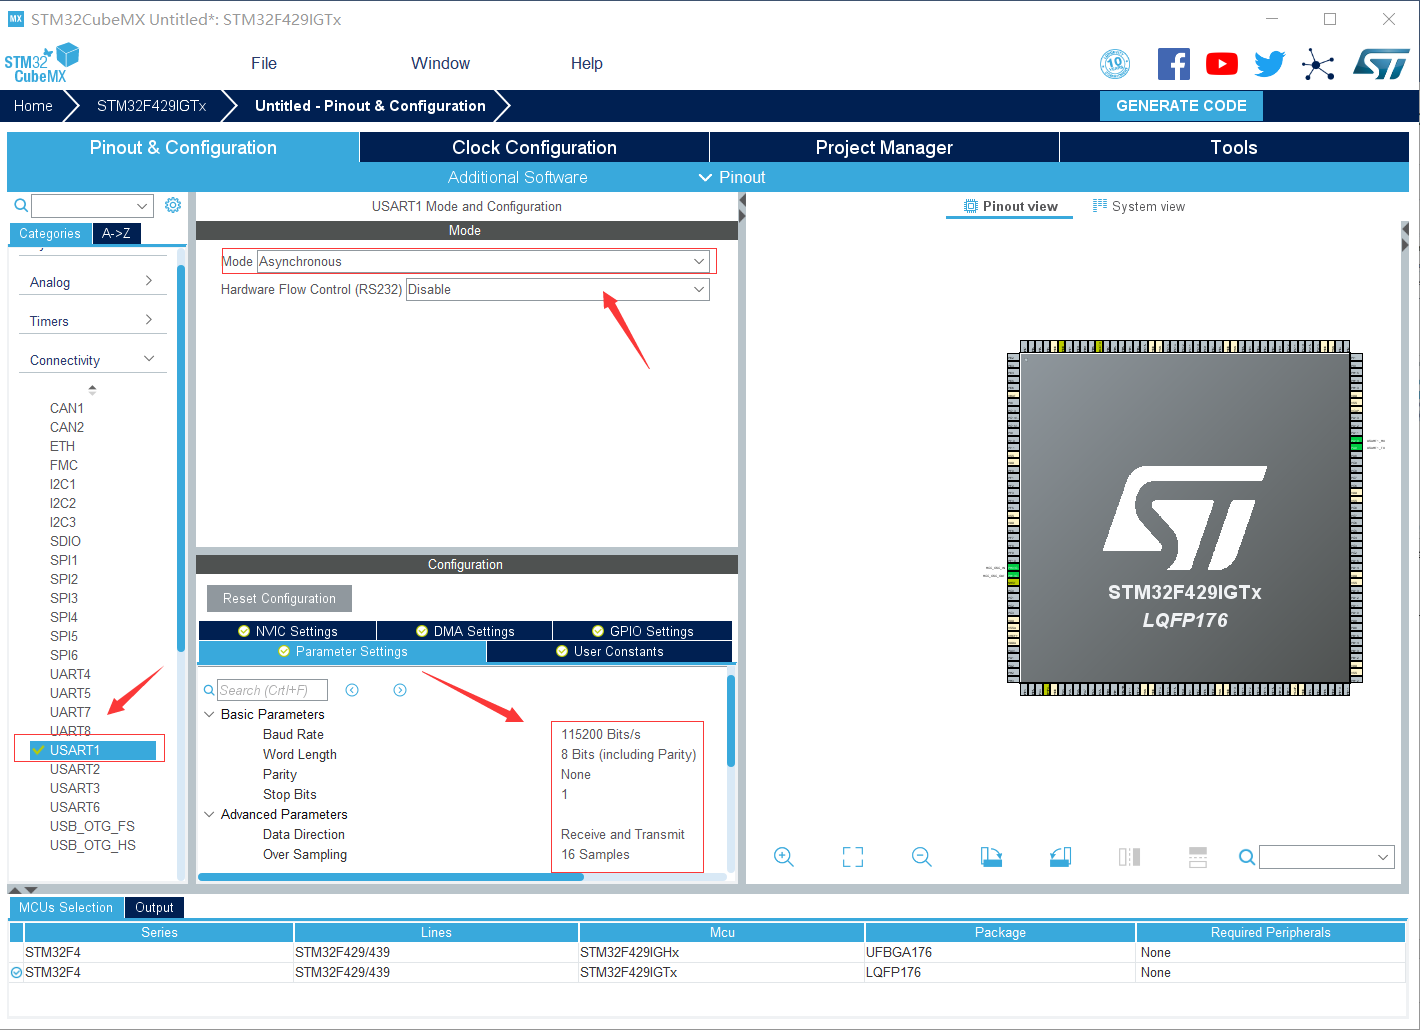
Task: Click the split-view horizontal layout icon
Action: (x=1198, y=857)
